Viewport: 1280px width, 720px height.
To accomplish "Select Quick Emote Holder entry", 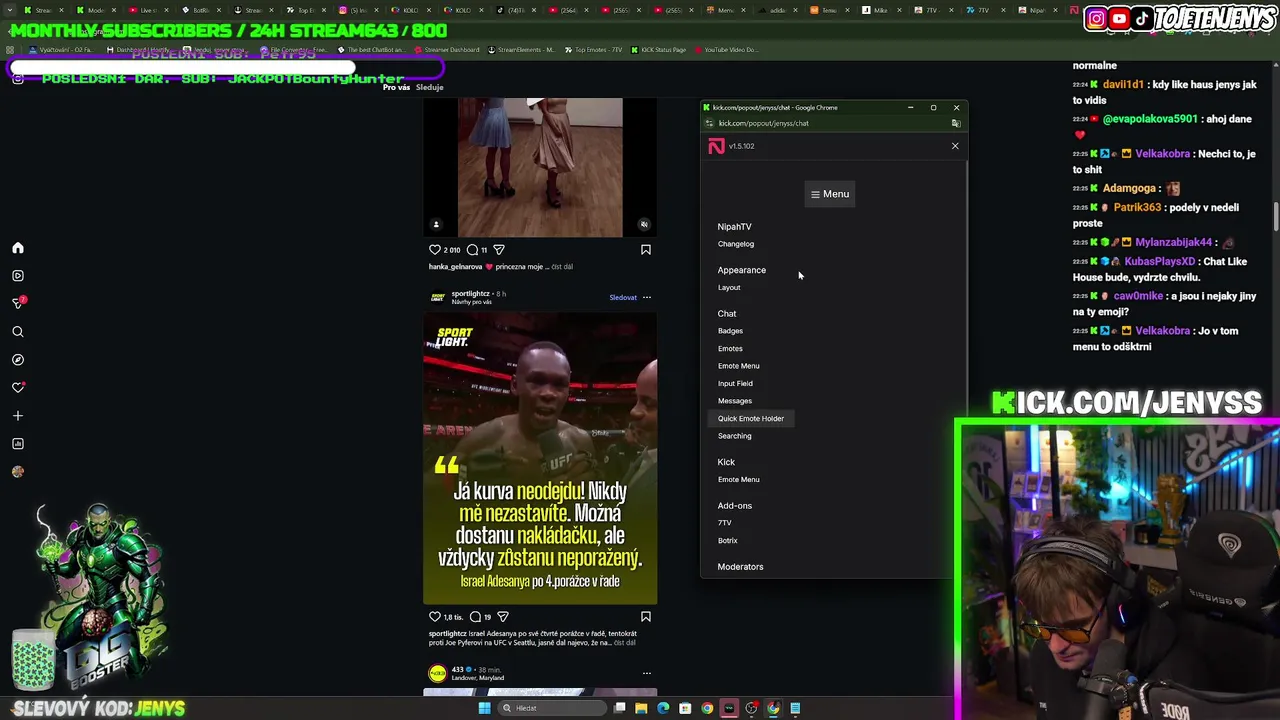I will [751, 419].
